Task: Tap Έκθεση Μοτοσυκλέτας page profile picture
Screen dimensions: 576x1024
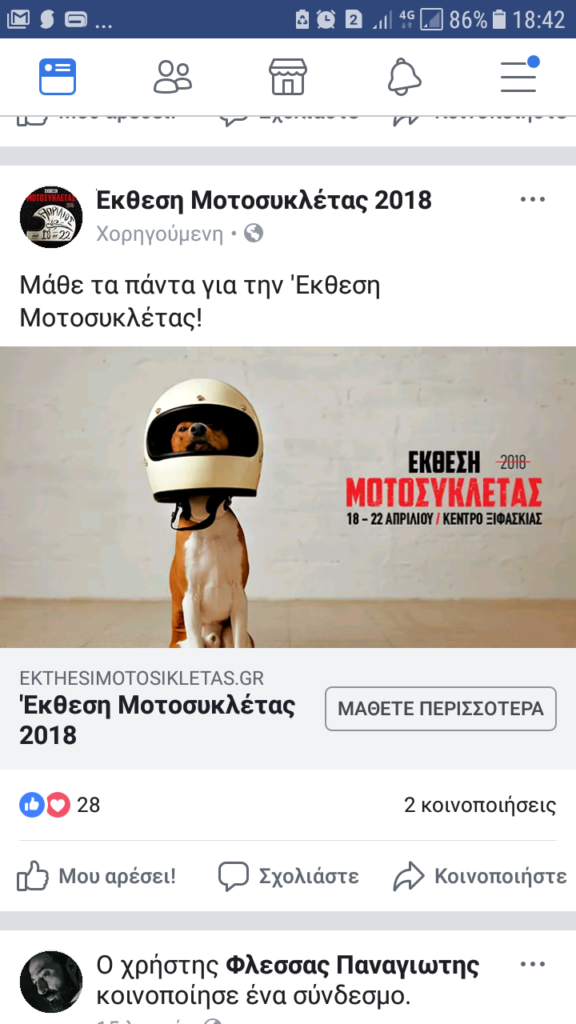Action: (x=51, y=216)
